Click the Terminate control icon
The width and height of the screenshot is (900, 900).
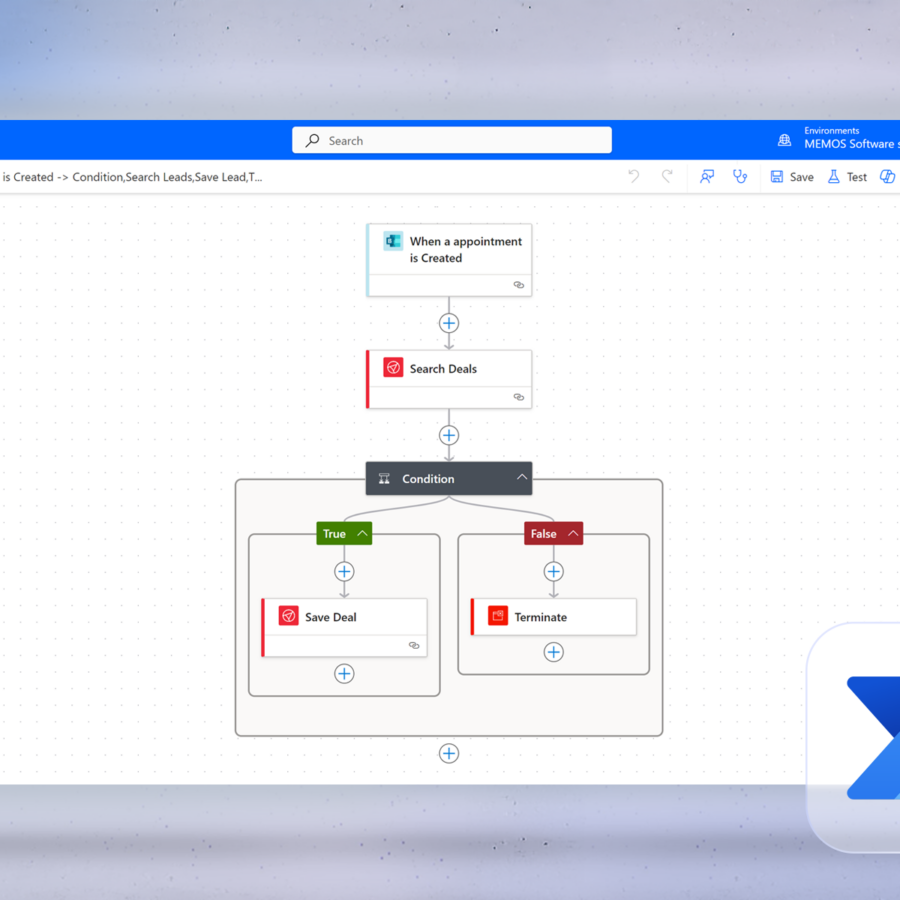pos(498,616)
